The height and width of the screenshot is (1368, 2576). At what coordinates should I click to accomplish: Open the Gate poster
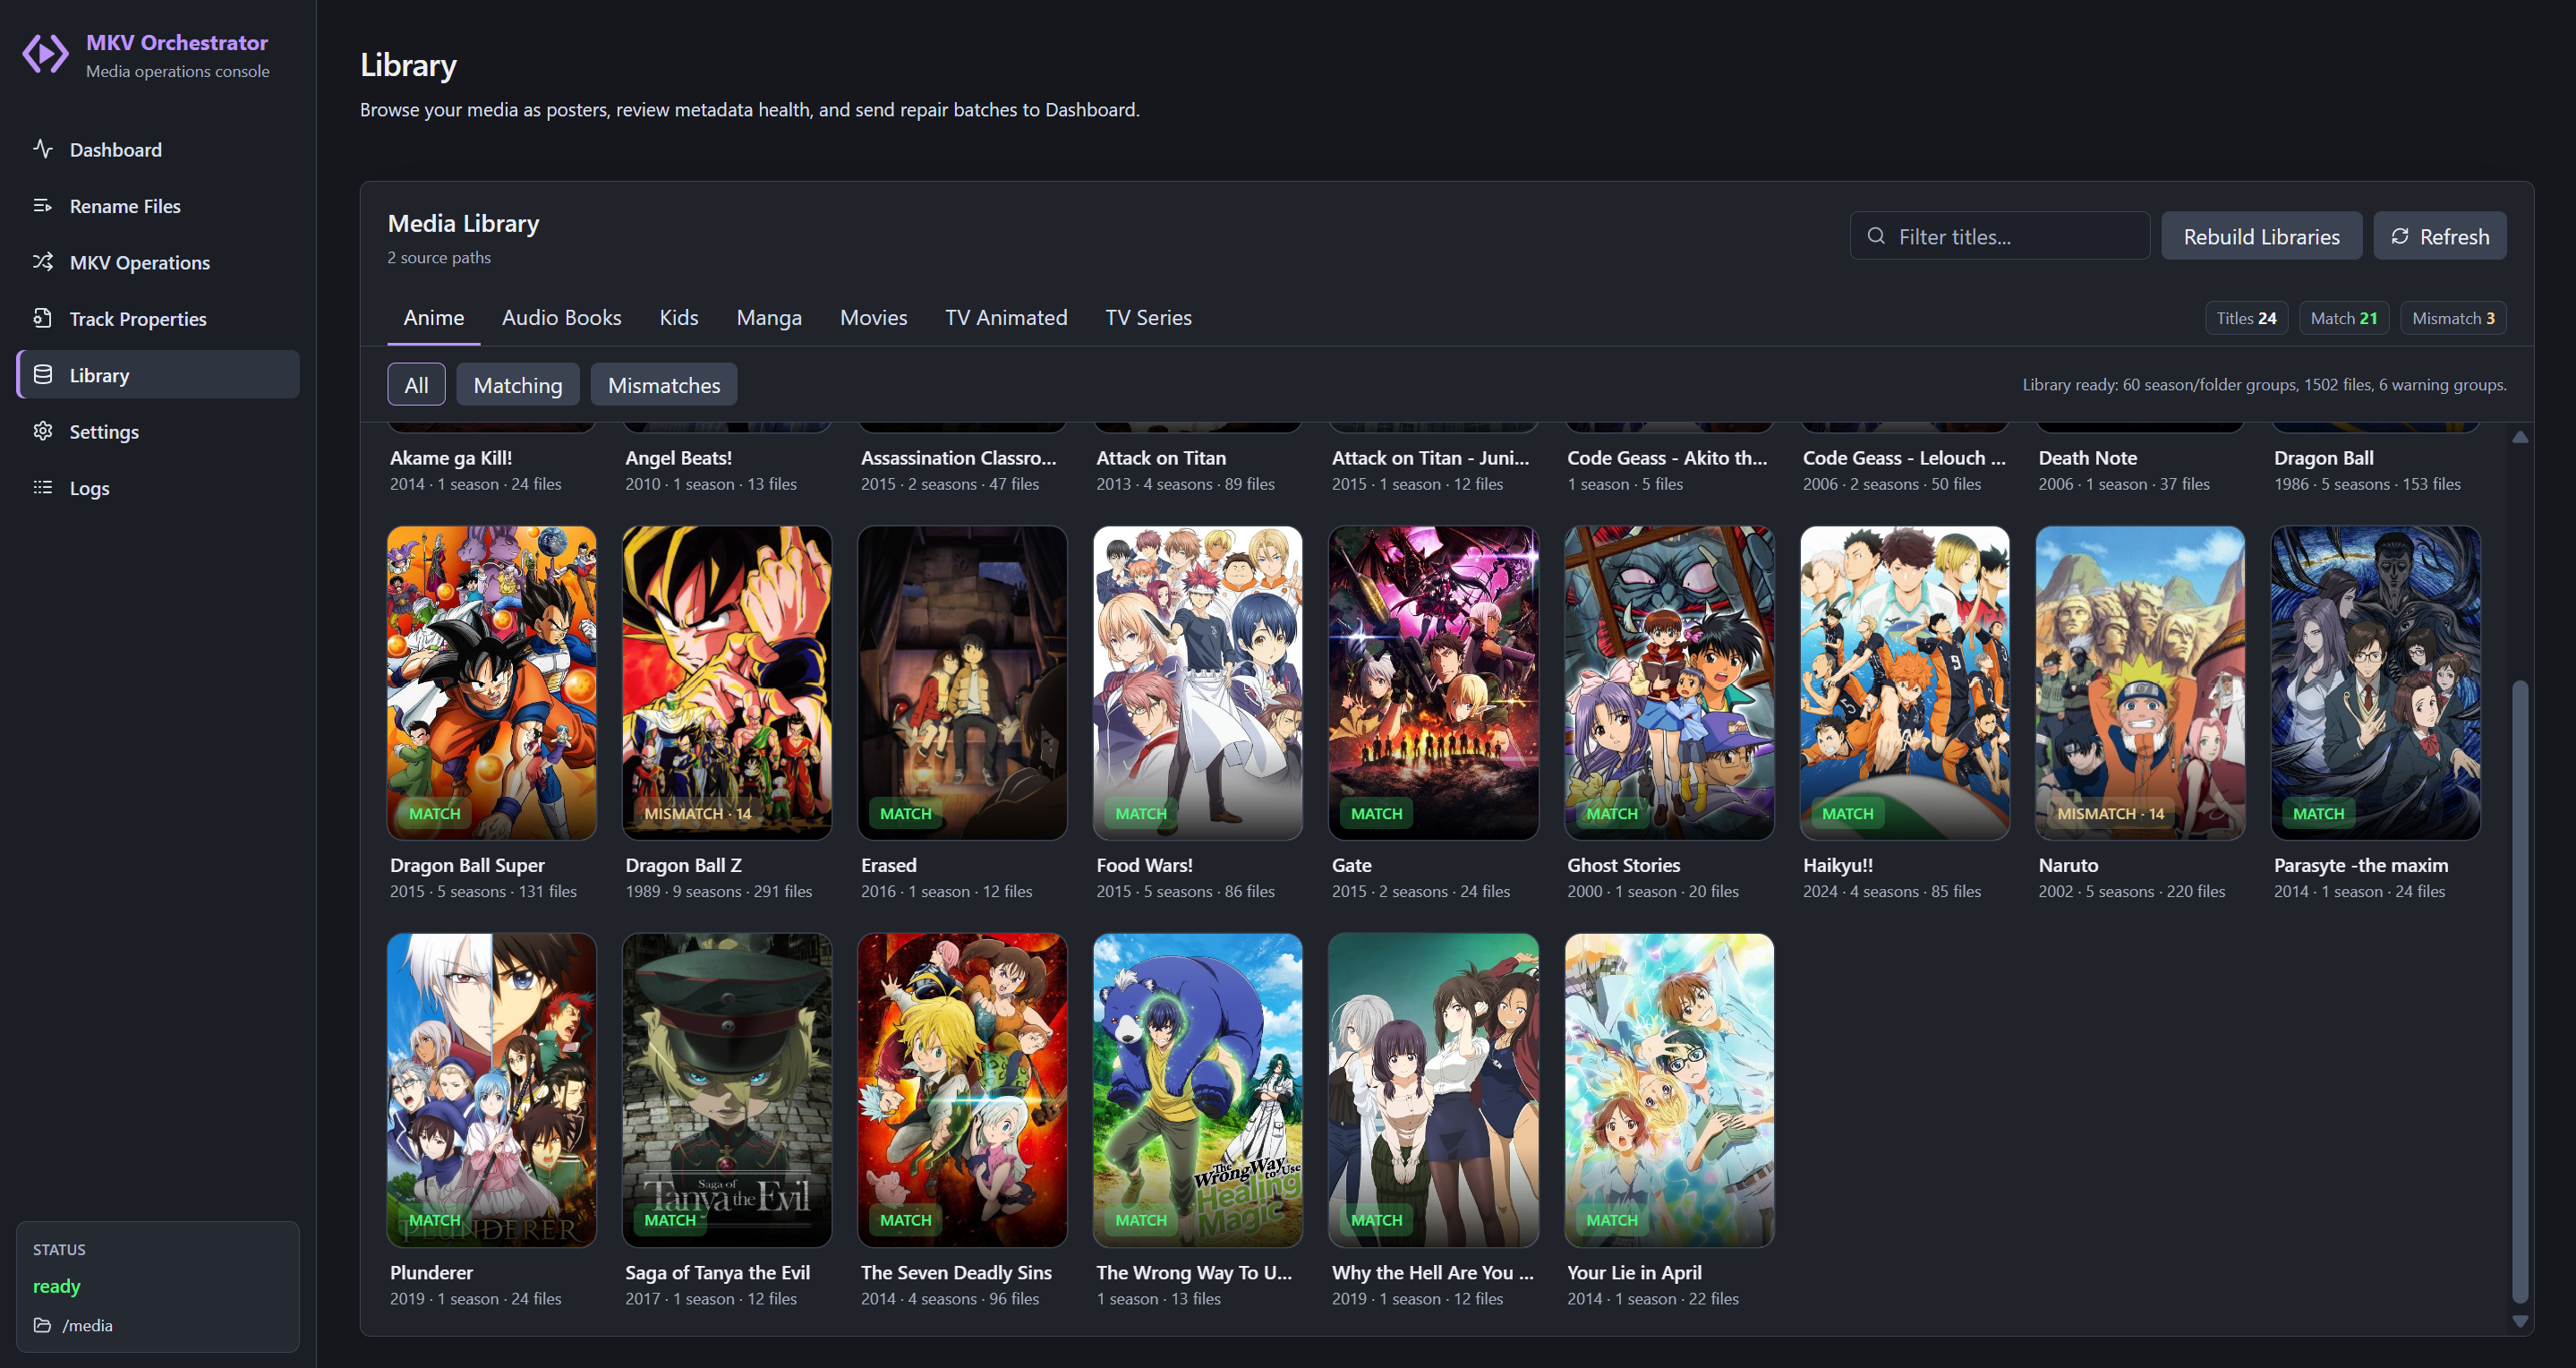point(1433,683)
